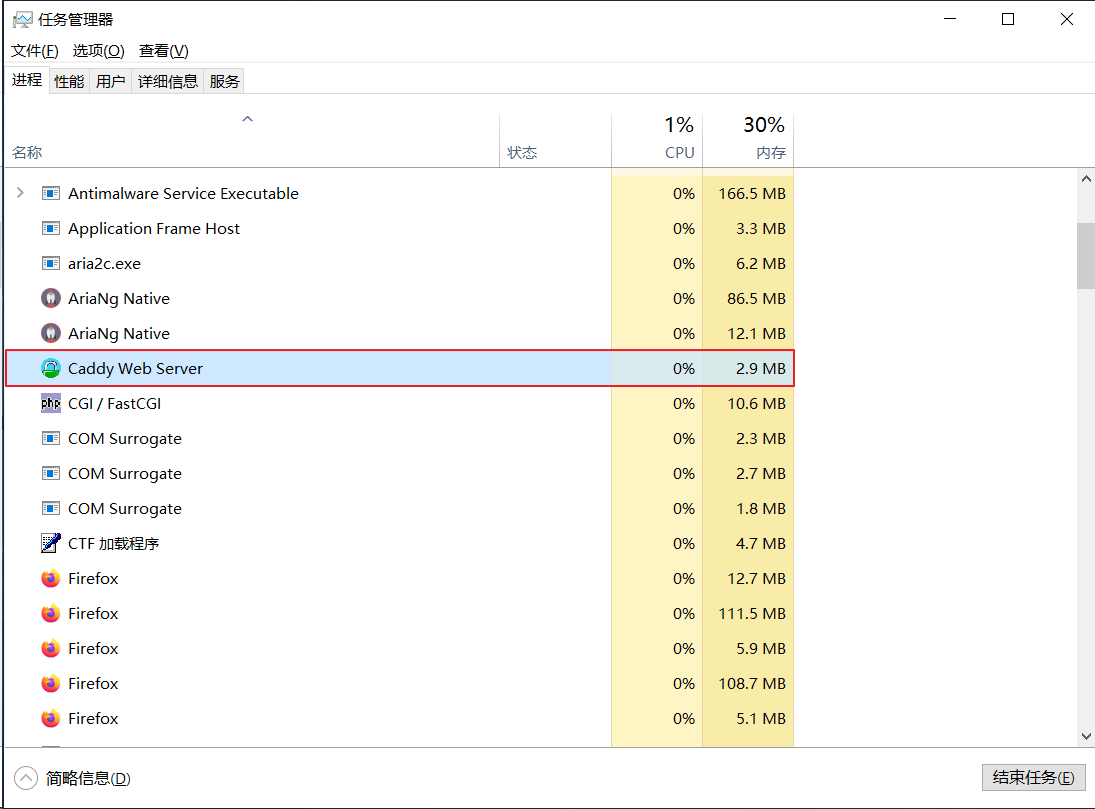This screenshot has width=1095, height=809.
Task: Select the CTF 加载程序 process name
Action: (x=114, y=543)
